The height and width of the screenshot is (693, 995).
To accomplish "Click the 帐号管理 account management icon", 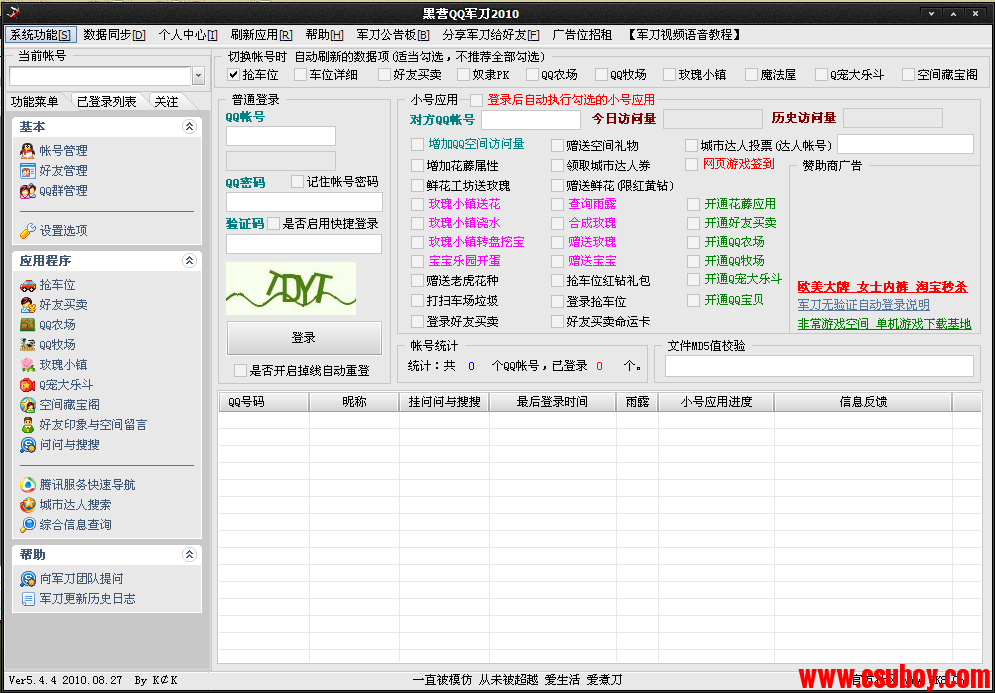I will pos(28,151).
